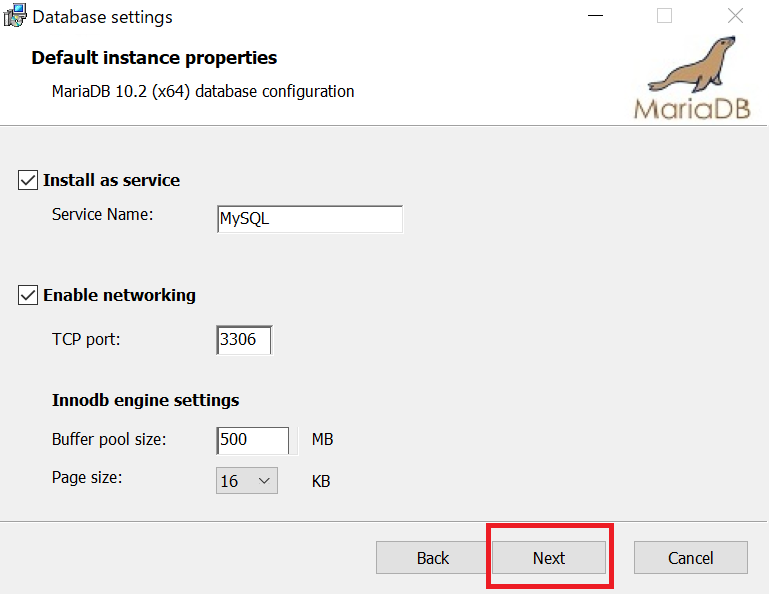Minimize the Database settings window

595,16
